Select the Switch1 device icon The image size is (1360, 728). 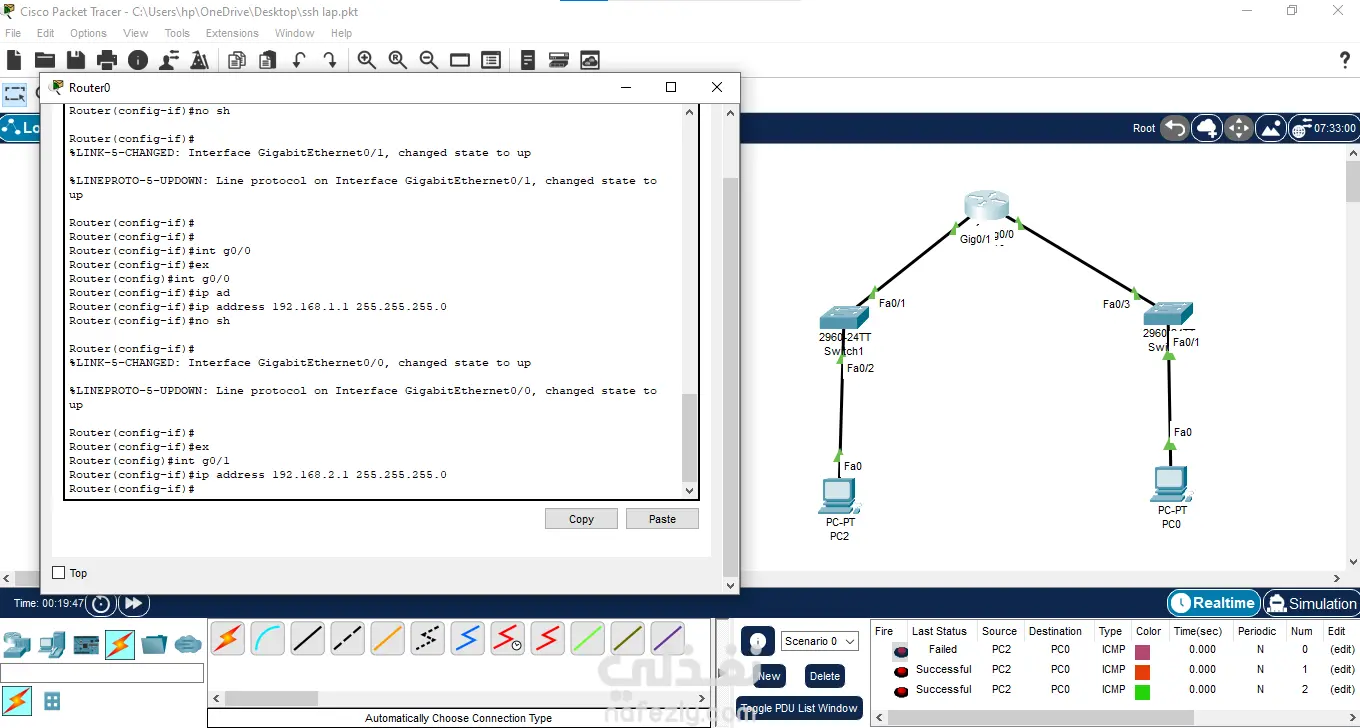(x=843, y=317)
